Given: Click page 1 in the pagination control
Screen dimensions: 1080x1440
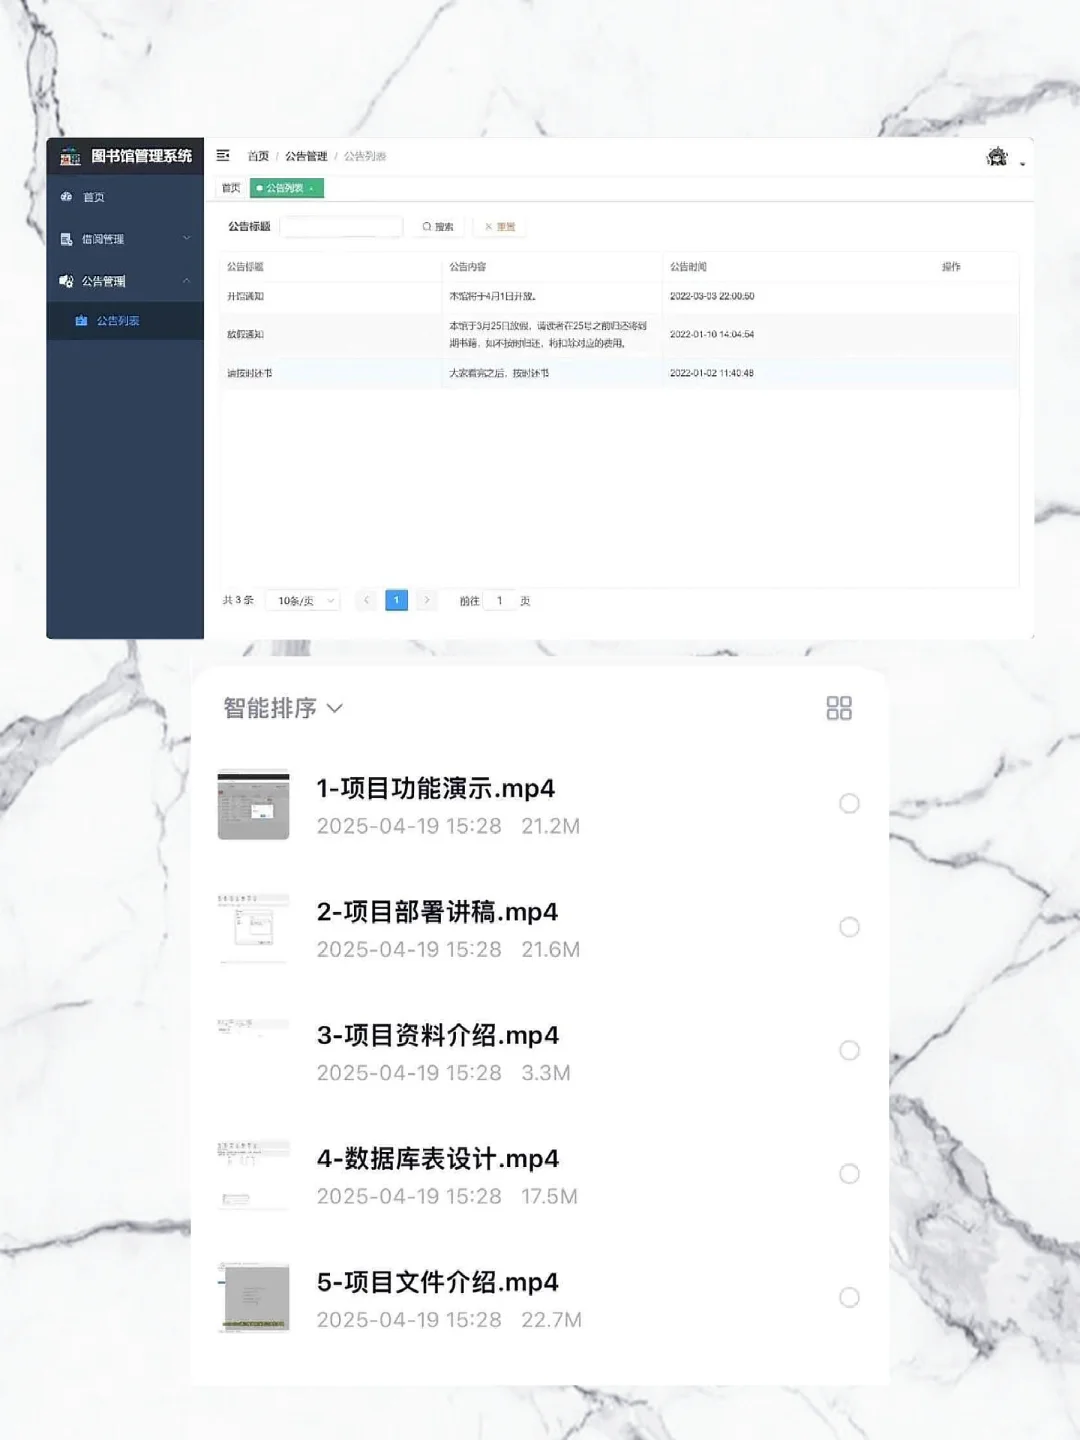Looking at the screenshot, I should [397, 600].
